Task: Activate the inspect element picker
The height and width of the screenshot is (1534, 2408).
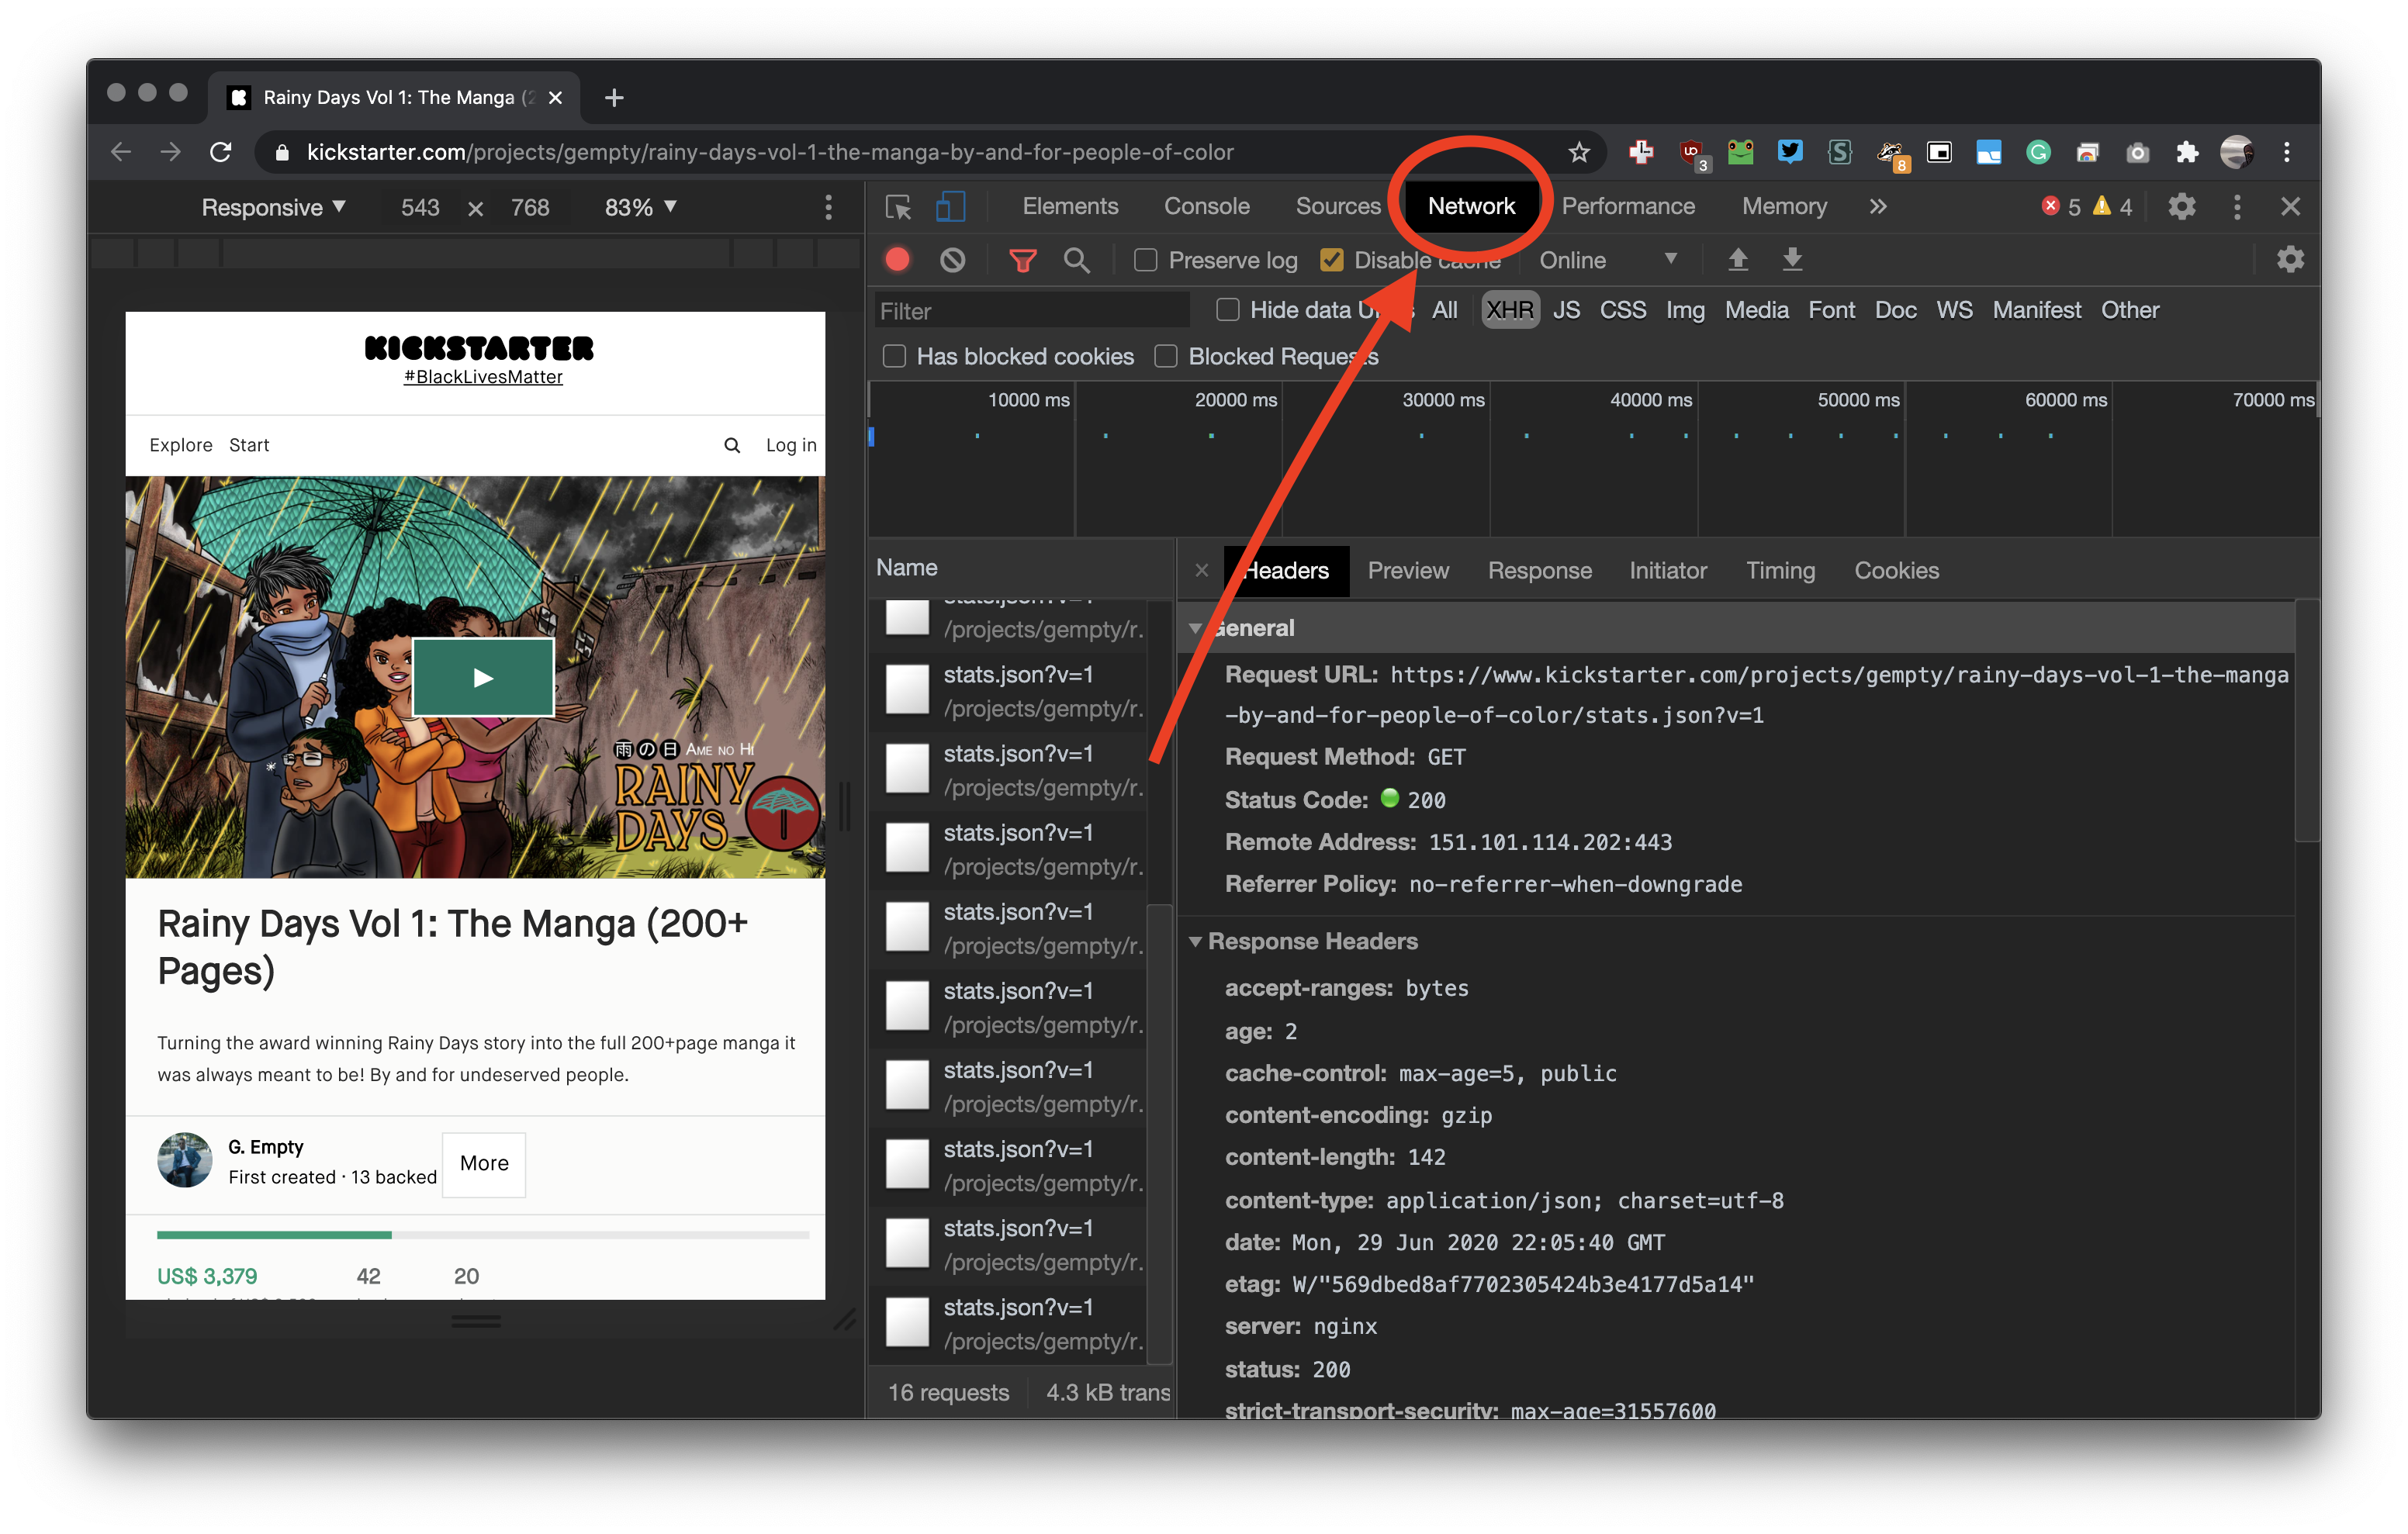Action: click(898, 207)
